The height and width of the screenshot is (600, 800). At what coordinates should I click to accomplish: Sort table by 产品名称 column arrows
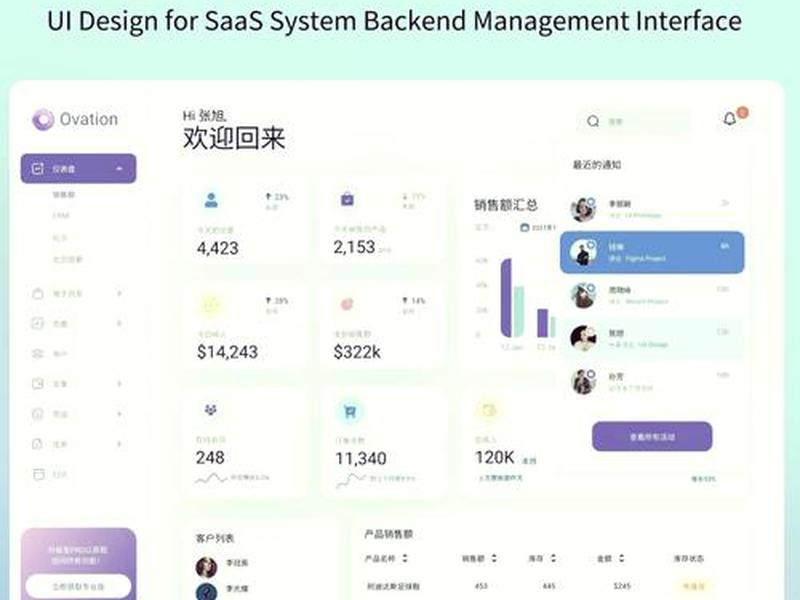pos(405,558)
